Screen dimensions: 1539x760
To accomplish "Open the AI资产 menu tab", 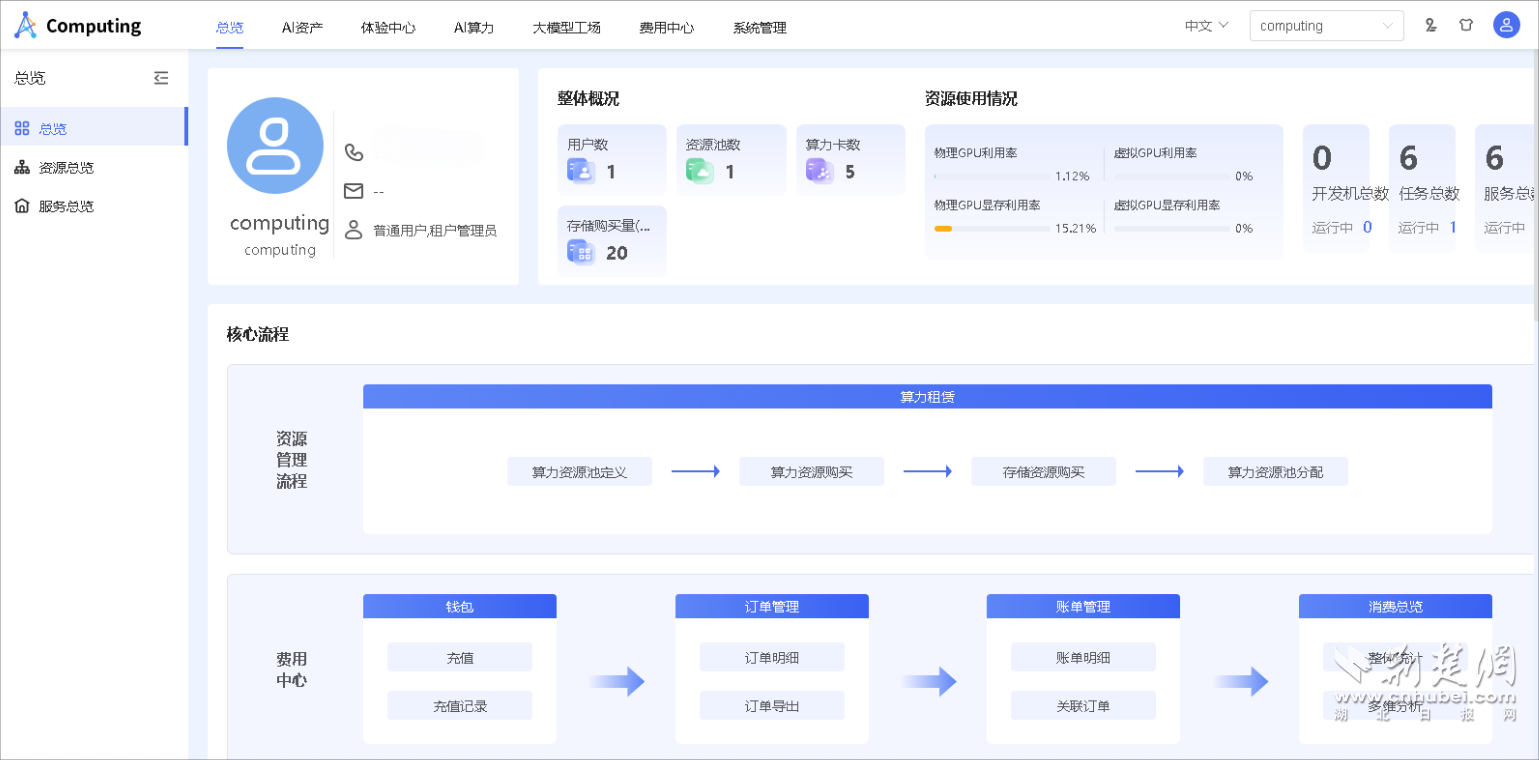I will (x=302, y=27).
